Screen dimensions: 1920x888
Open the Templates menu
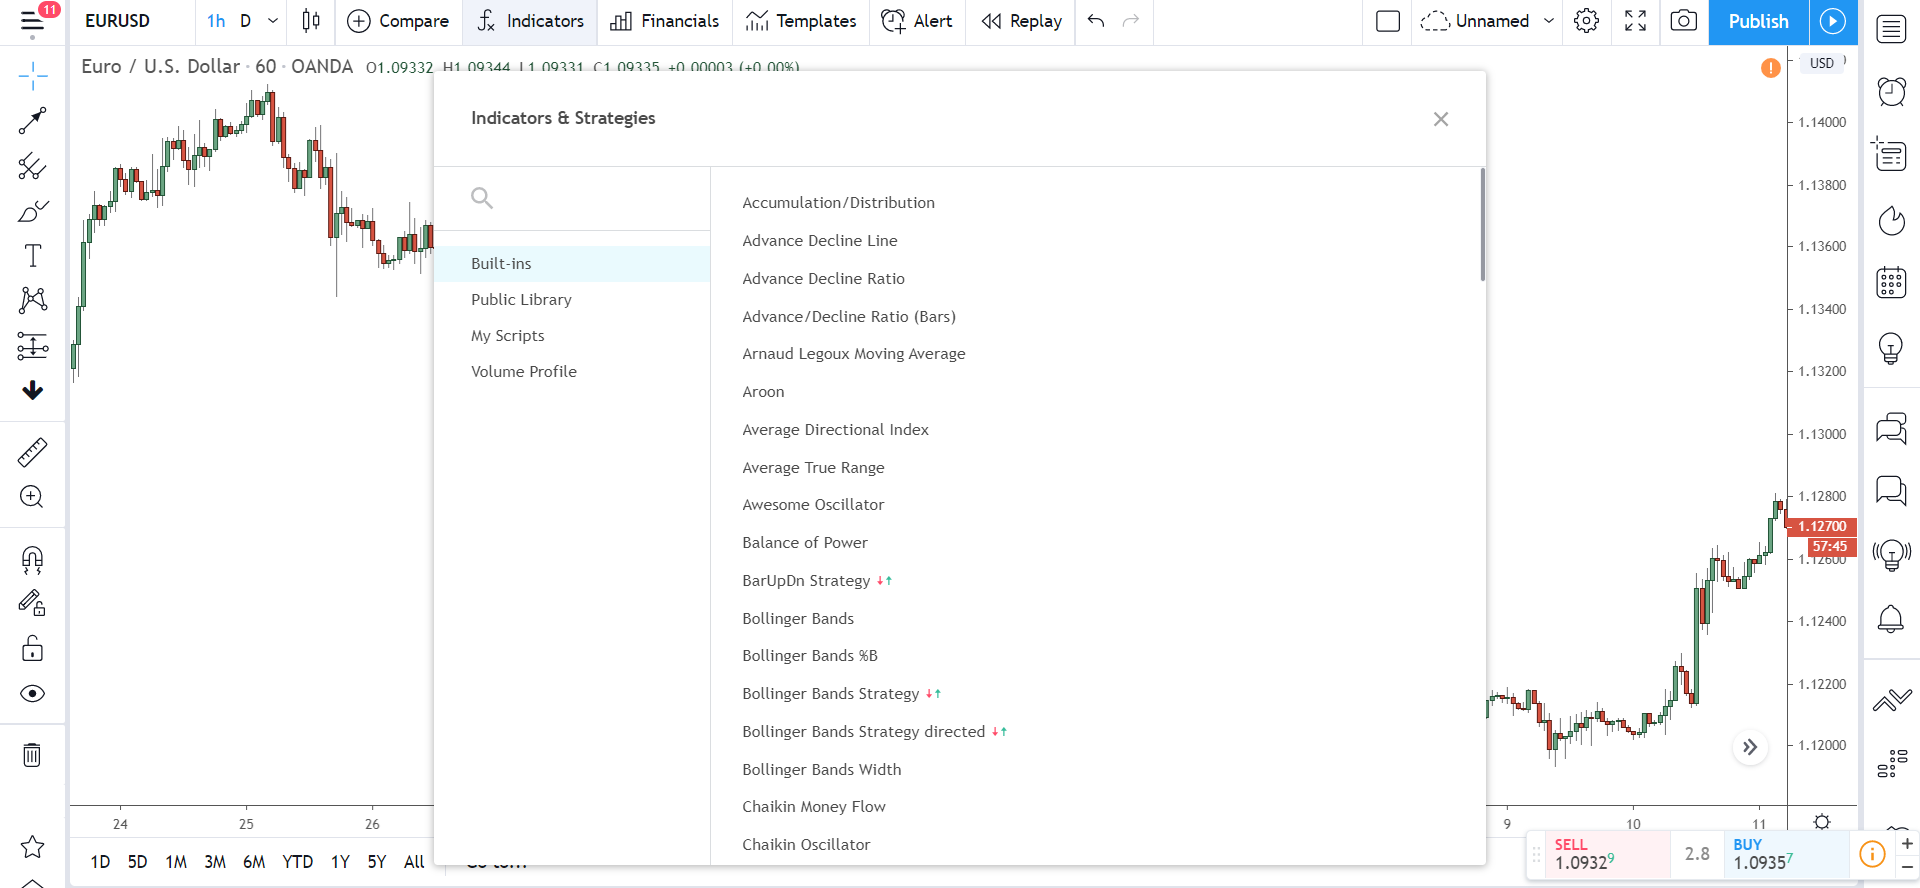click(x=801, y=21)
